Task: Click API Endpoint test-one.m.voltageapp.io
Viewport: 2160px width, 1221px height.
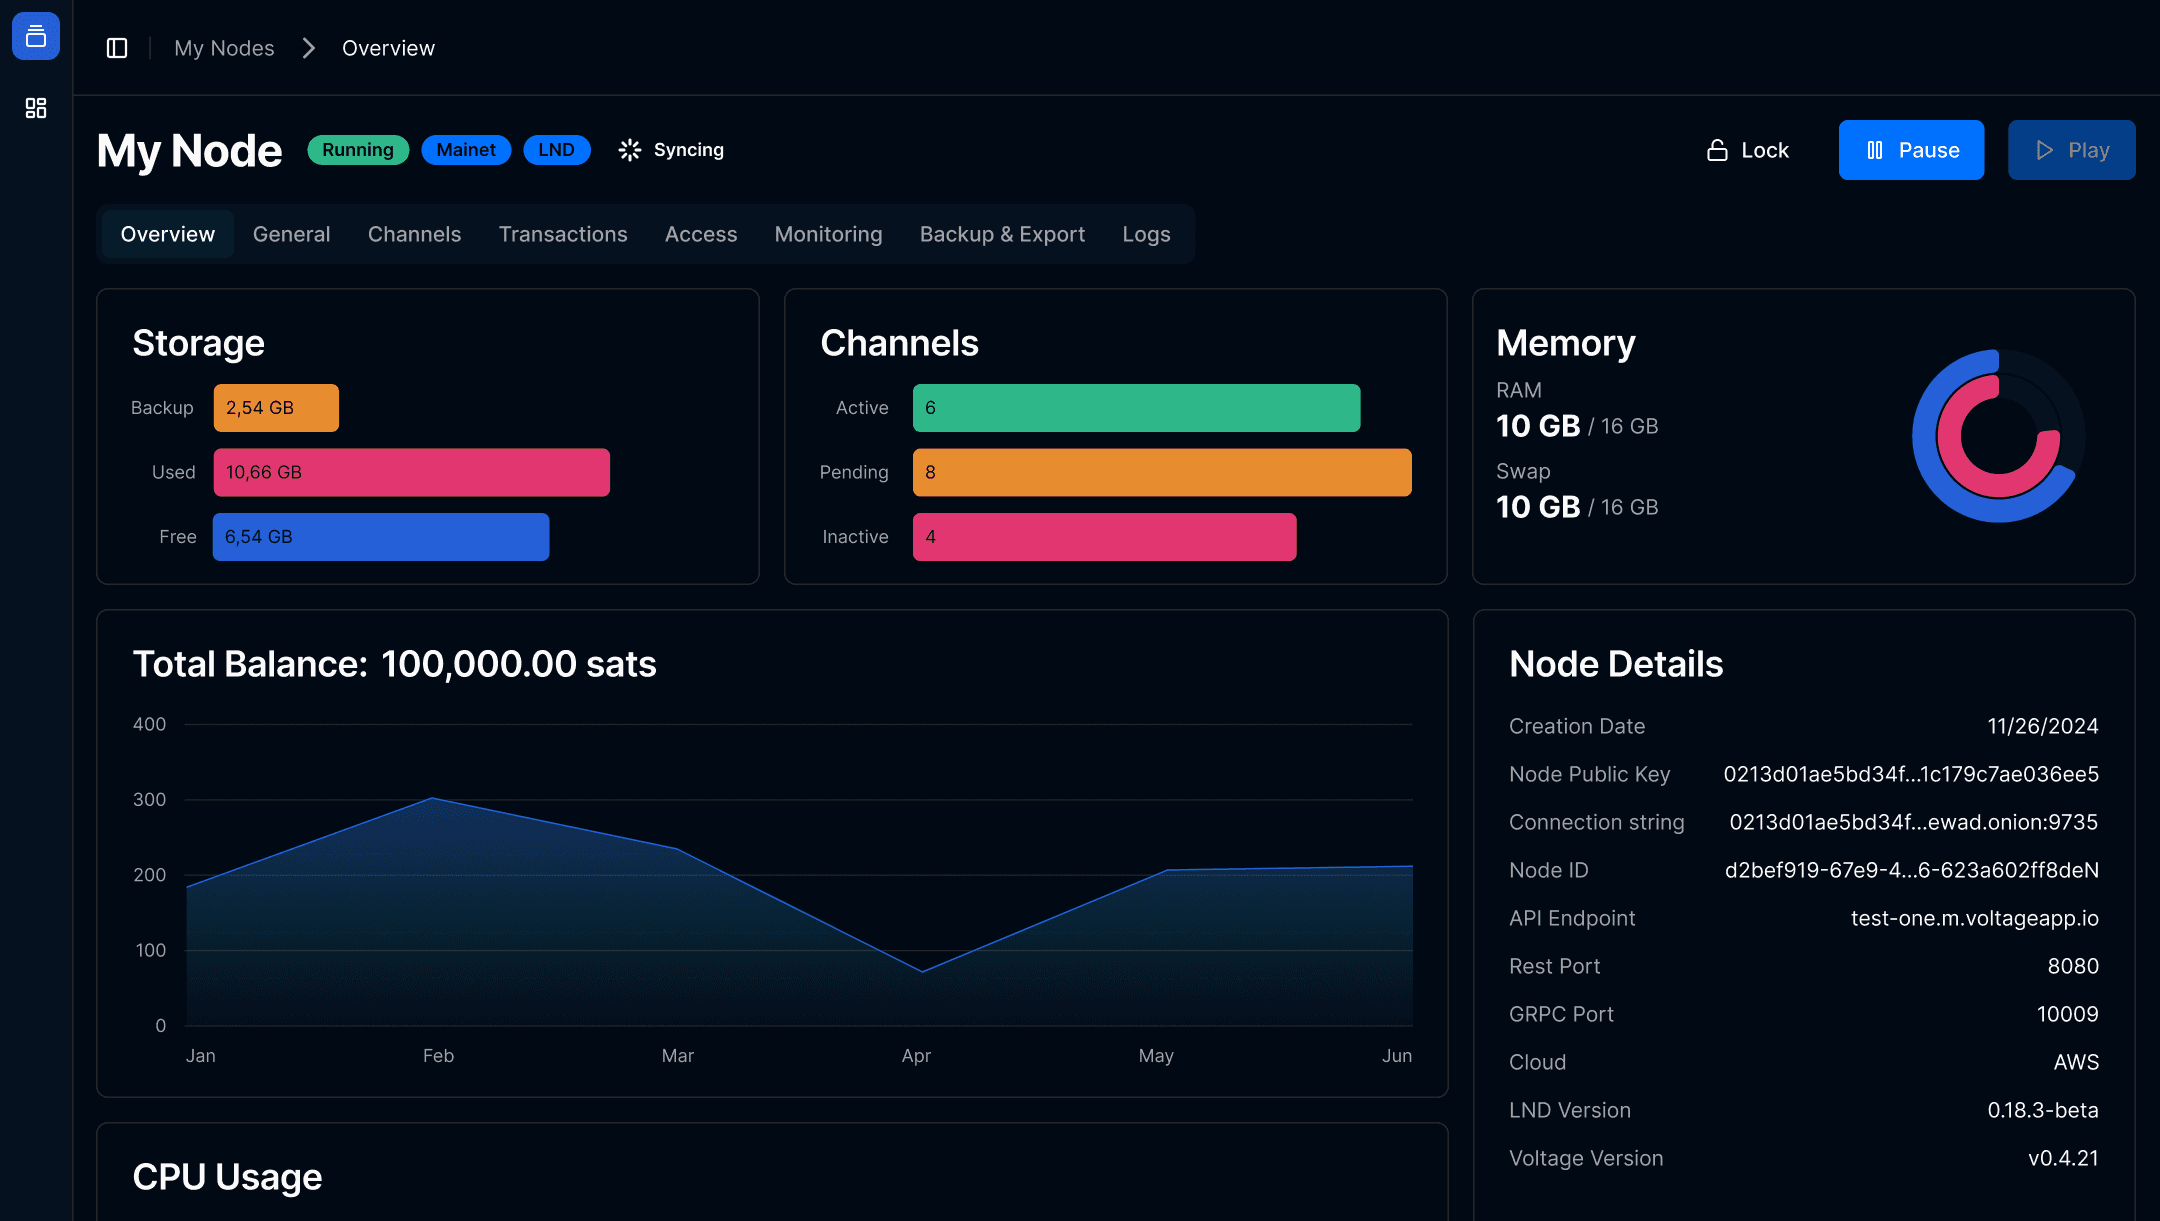Action: [1974, 918]
